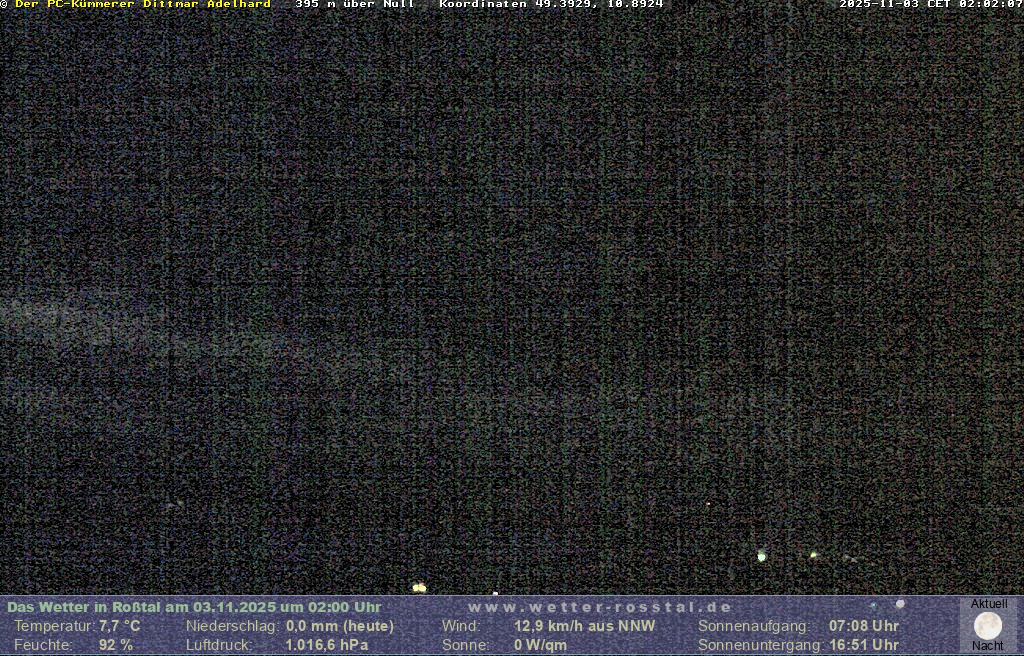
Task: Click the Feuchte 92 % reading
Action: click(x=115, y=645)
